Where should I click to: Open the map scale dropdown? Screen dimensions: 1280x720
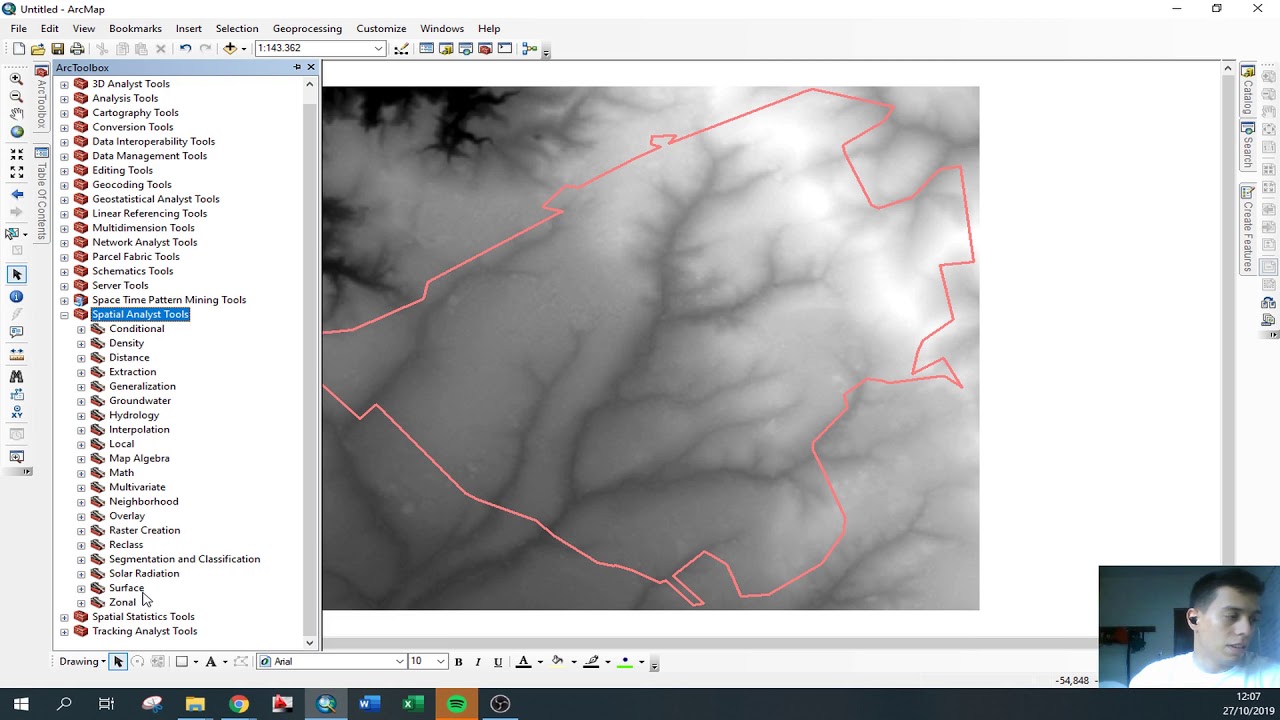coord(379,48)
